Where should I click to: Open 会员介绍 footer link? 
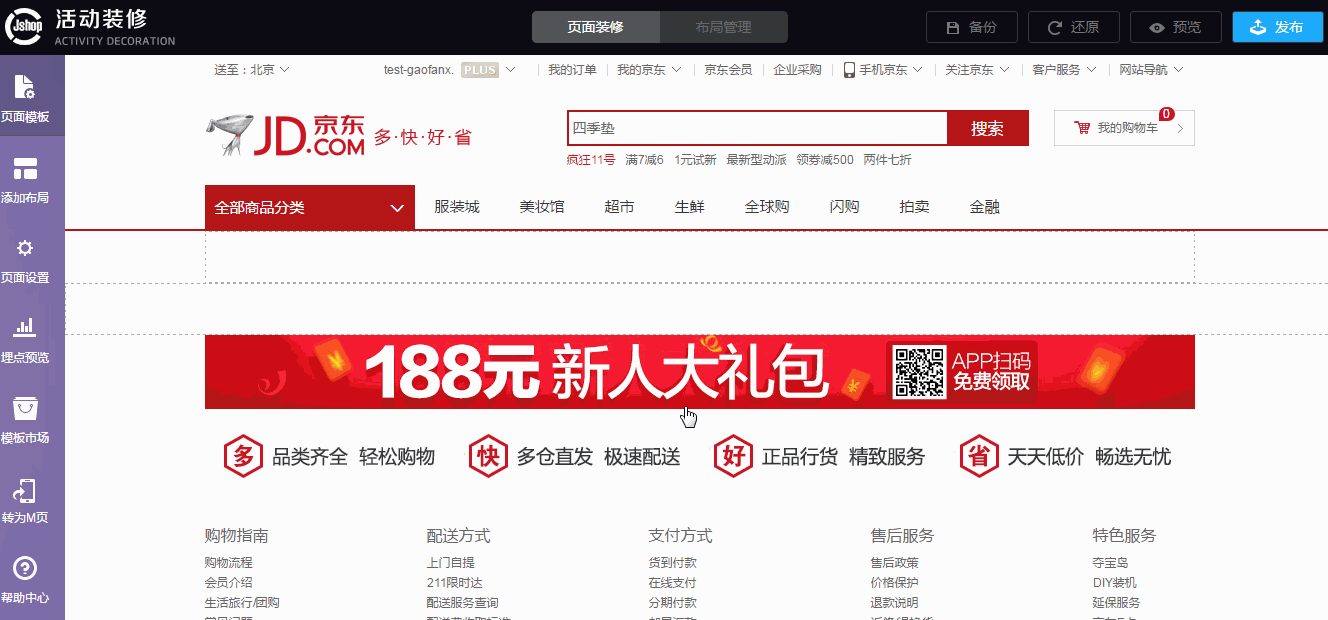click(229, 583)
